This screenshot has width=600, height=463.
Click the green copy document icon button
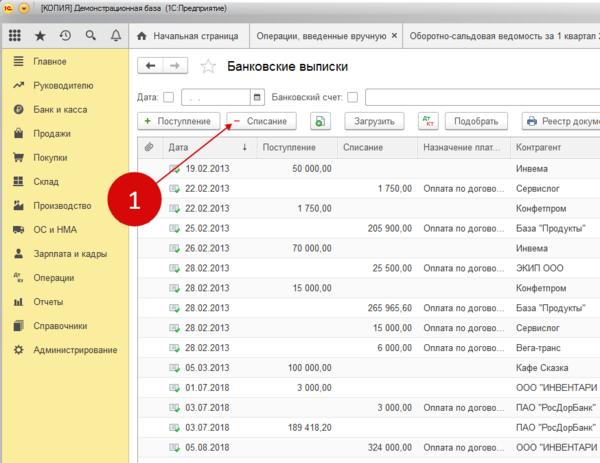pyautogui.click(x=319, y=121)
